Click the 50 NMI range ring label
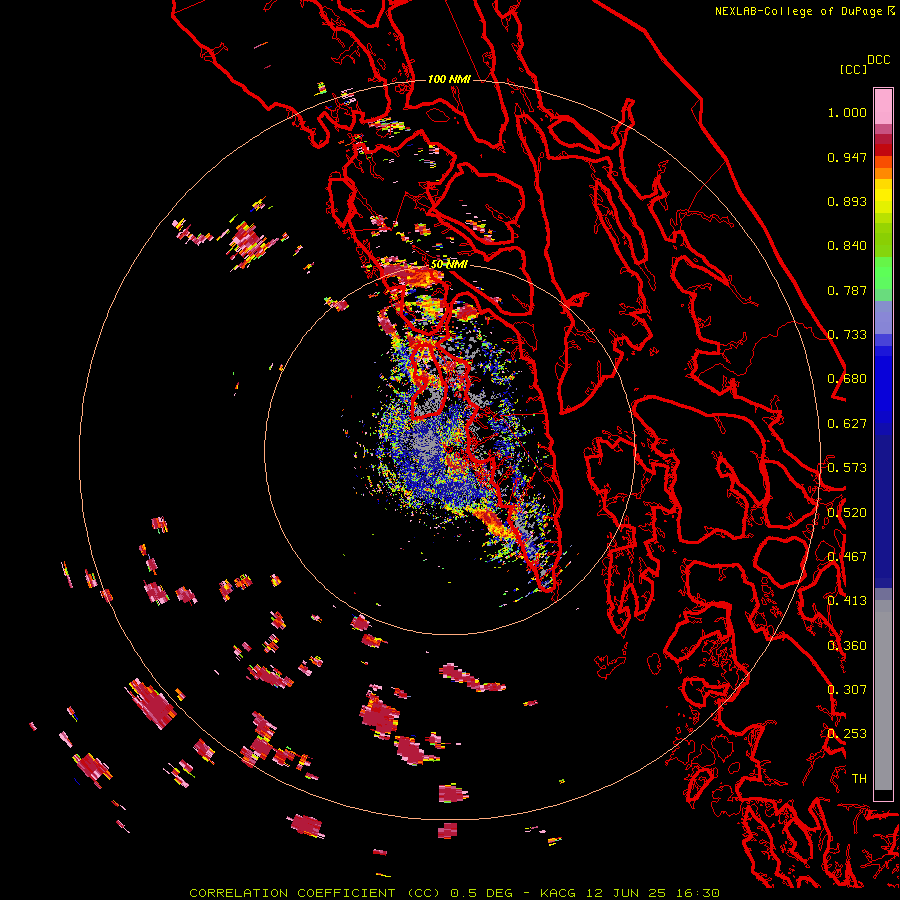This screenshot has height=900, width=900. point(449,265)
